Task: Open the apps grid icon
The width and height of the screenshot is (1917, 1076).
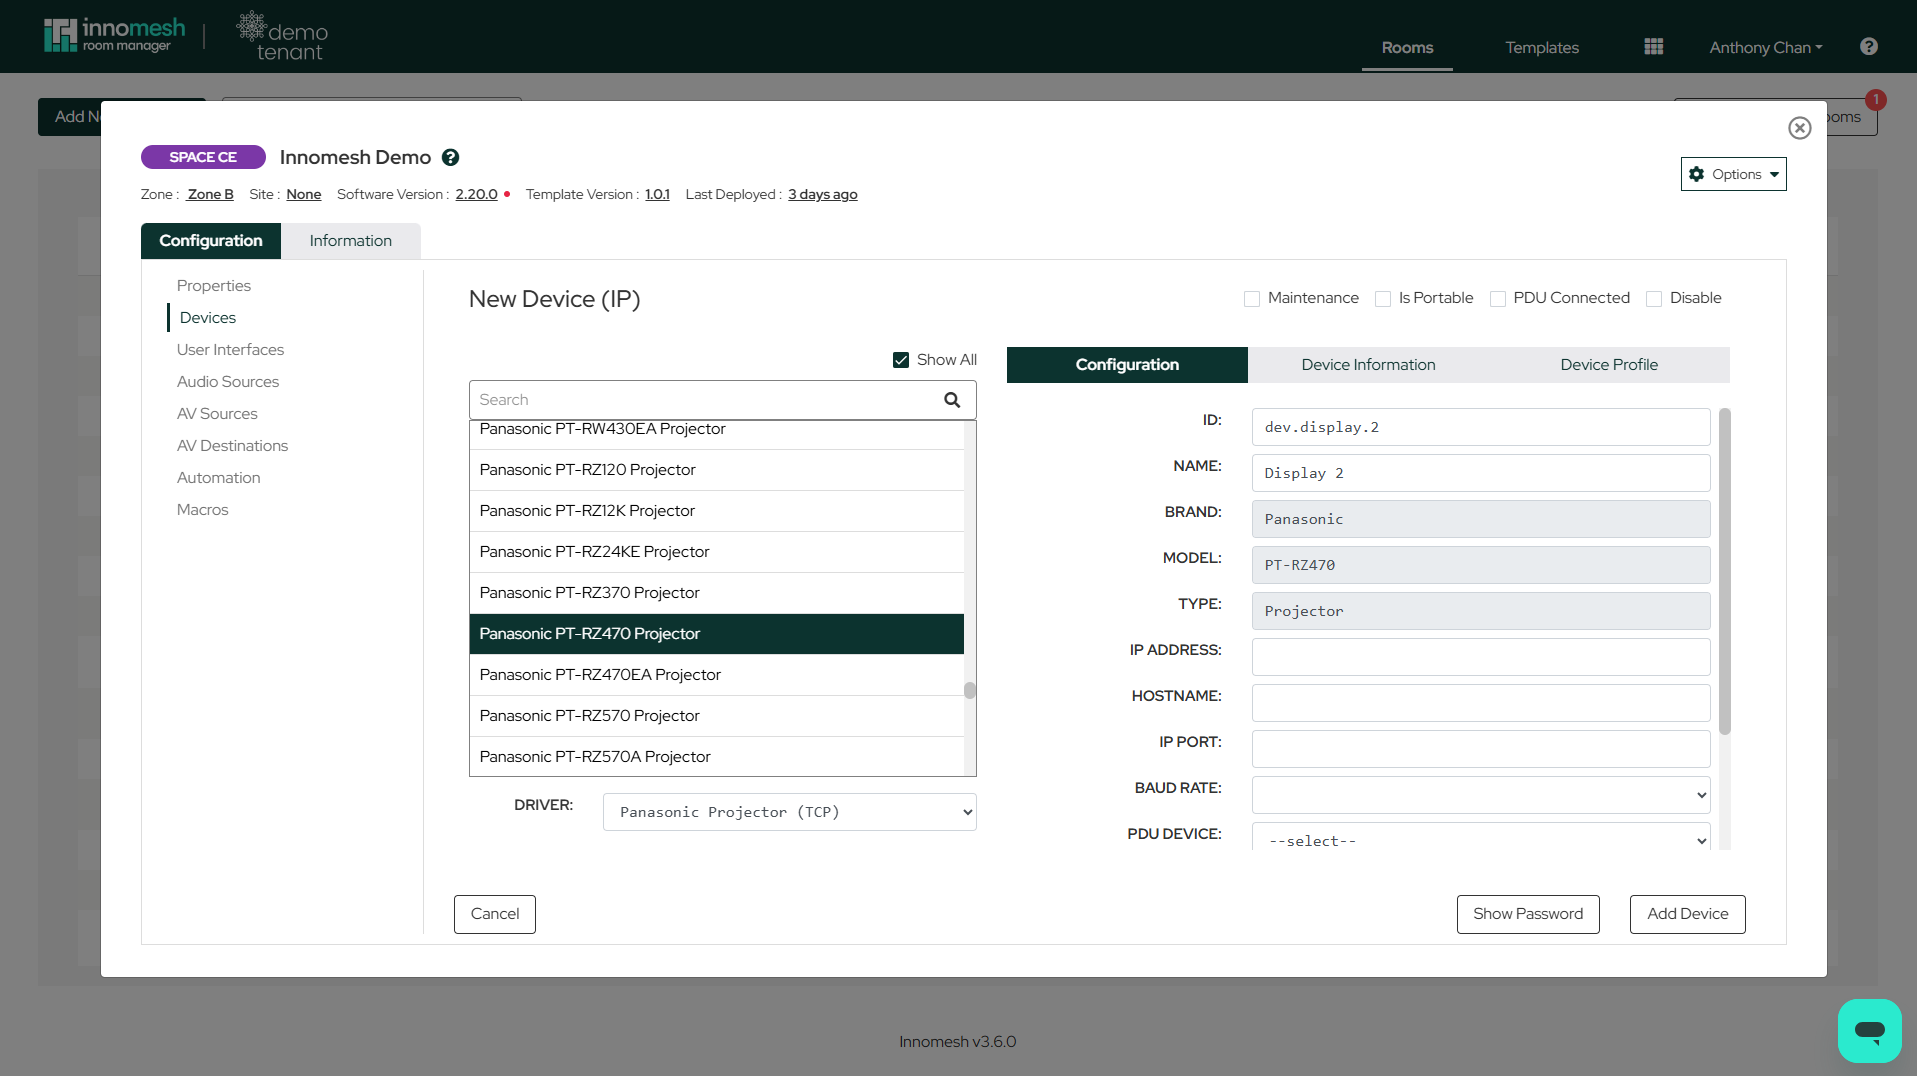Action: coord(1654,47)
